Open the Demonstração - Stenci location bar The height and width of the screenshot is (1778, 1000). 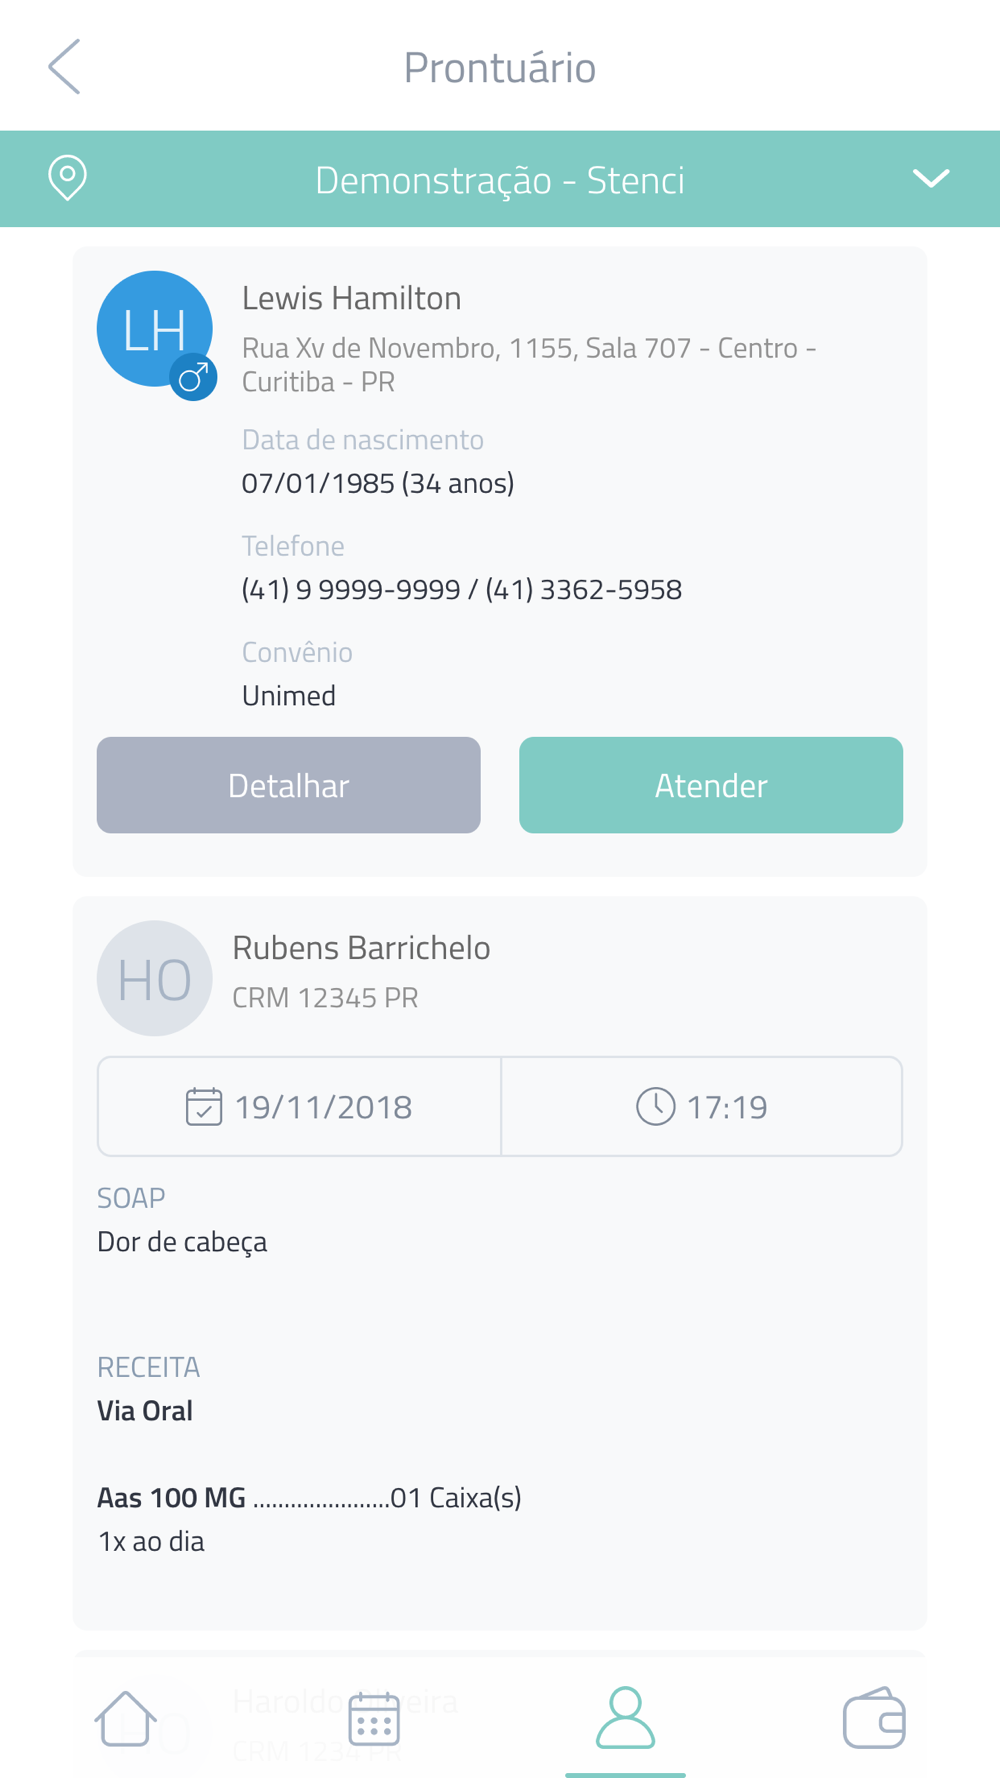click(499, 180)
